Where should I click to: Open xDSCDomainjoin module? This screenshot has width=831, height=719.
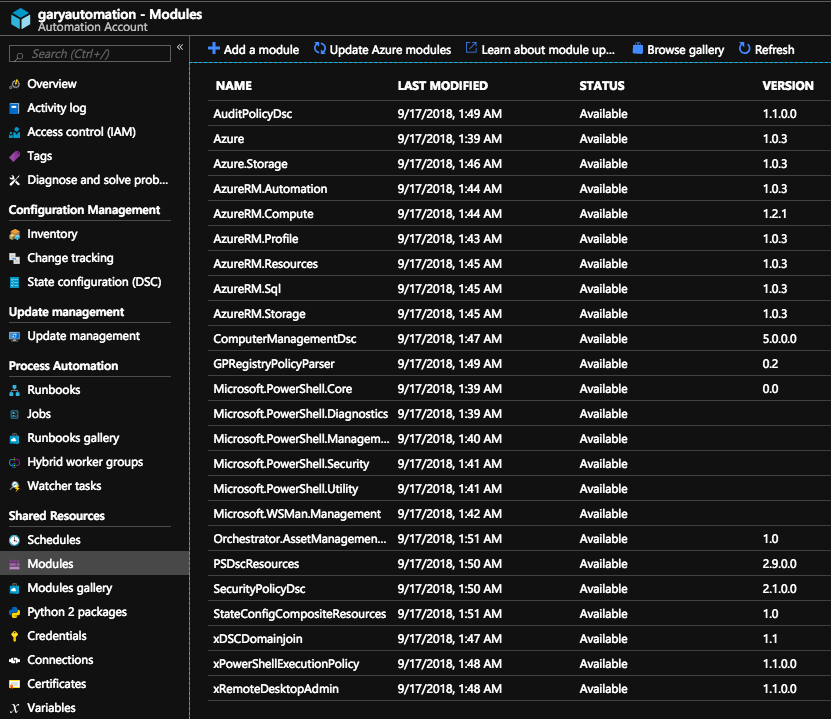(x=519, y=638)
